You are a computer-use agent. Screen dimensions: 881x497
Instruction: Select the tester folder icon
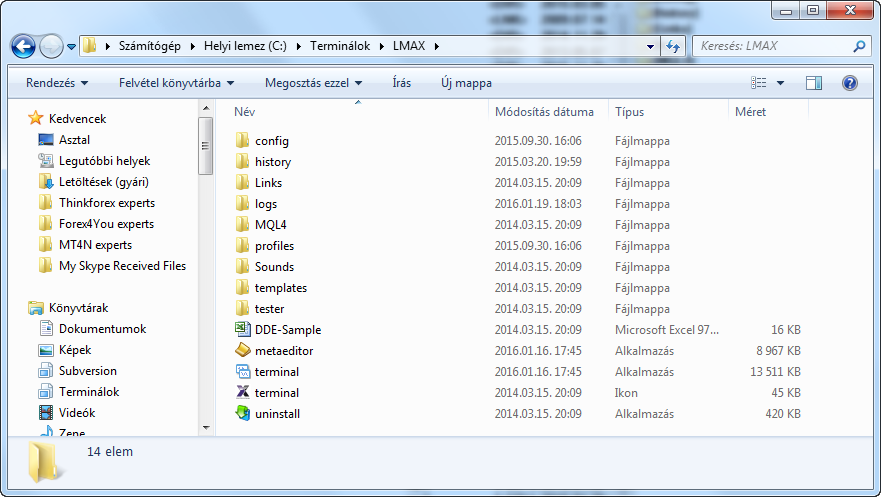(x=242, y=308)
